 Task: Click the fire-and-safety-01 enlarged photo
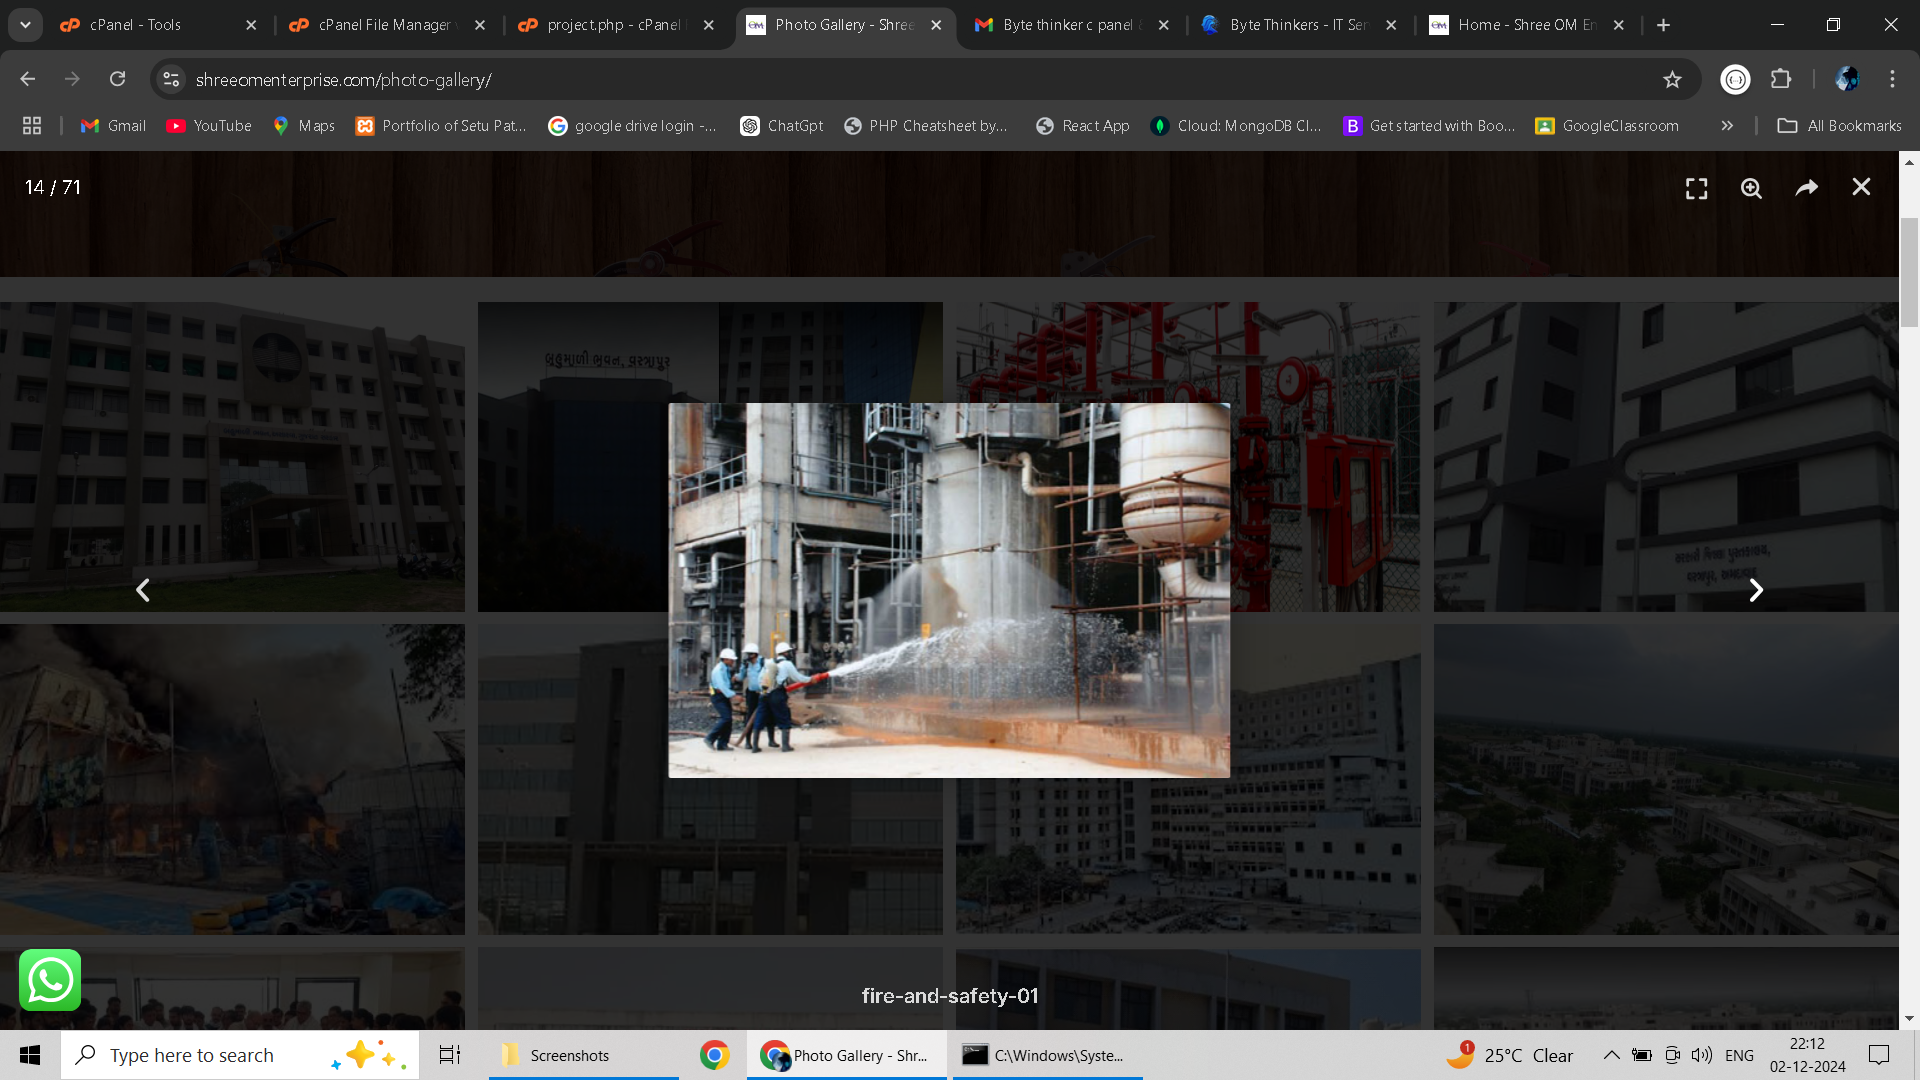click(949, 590)
